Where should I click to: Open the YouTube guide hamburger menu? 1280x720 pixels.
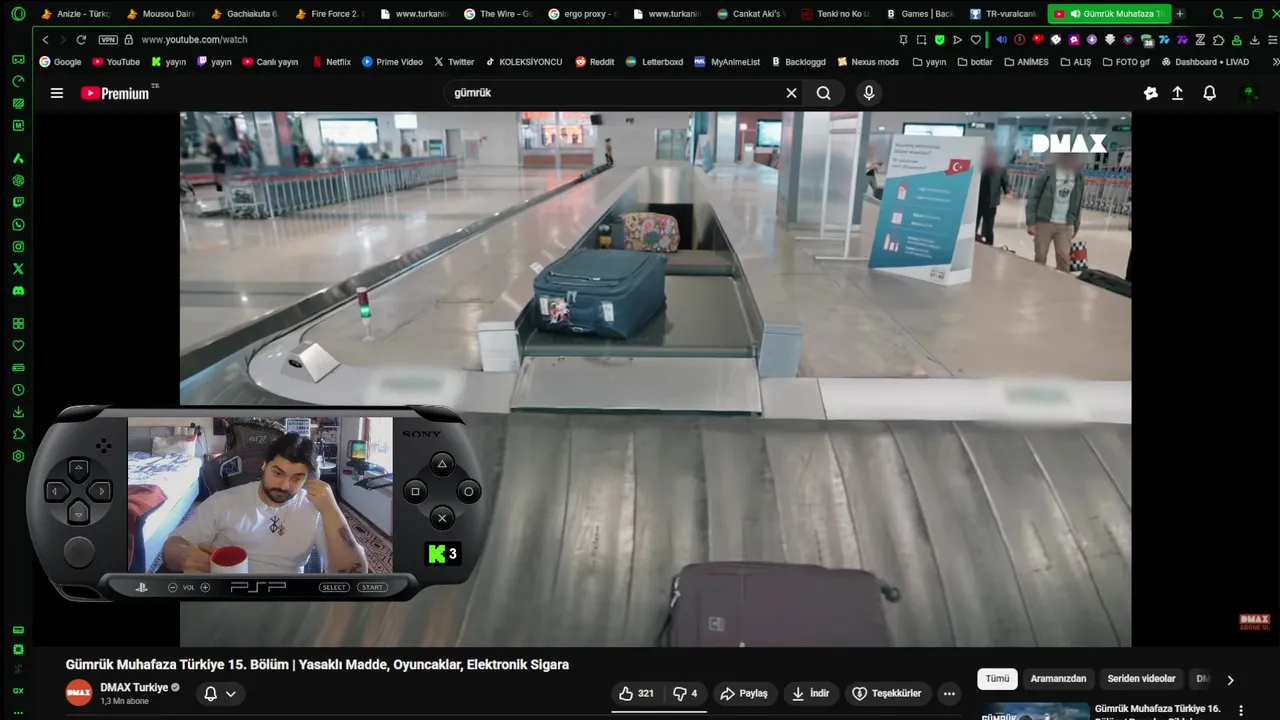(57, 93)
